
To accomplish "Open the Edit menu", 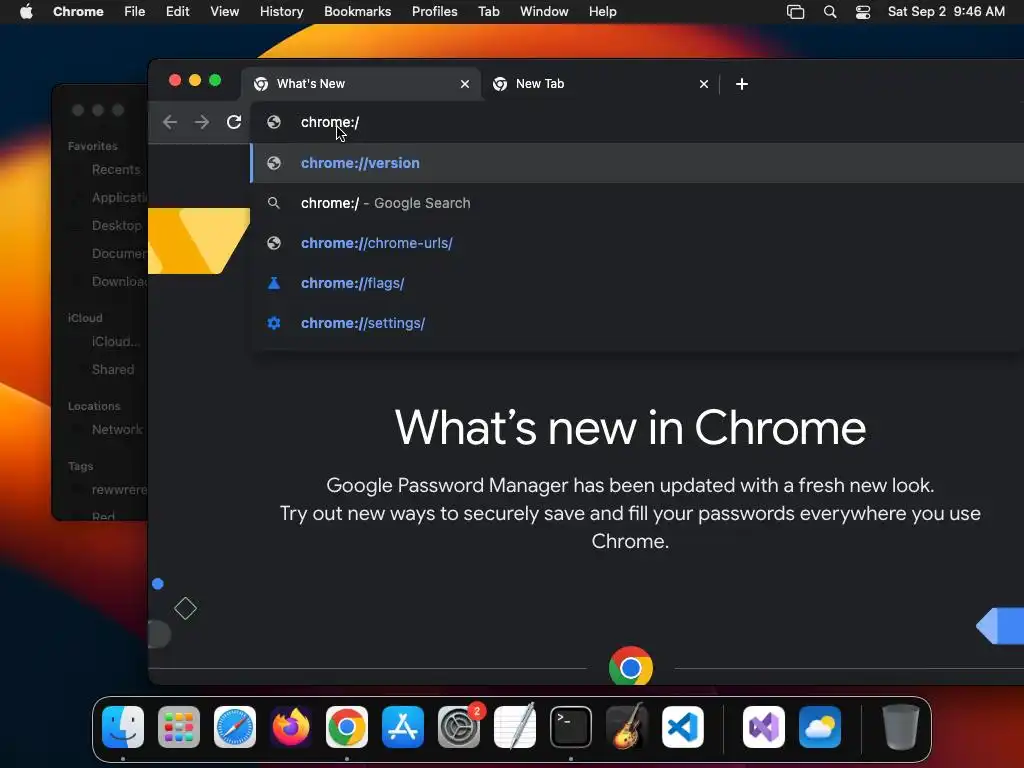I will [178, 12].
